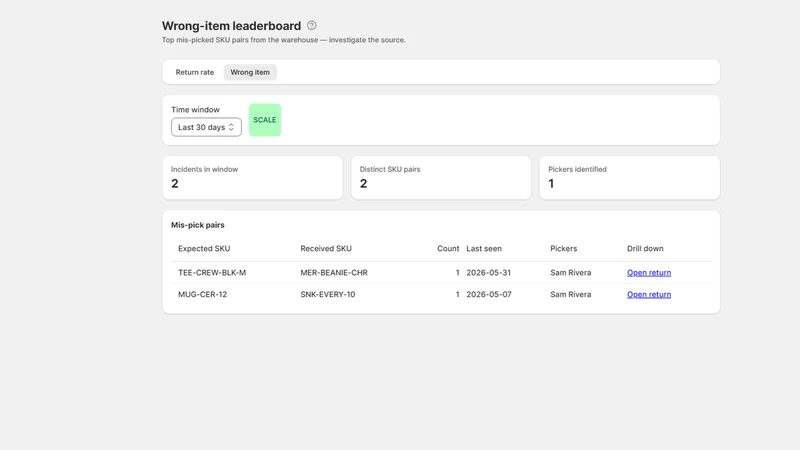Open the help icon beside Wrong-item leaderboard
800x450 pixels.
click(311, 26)
